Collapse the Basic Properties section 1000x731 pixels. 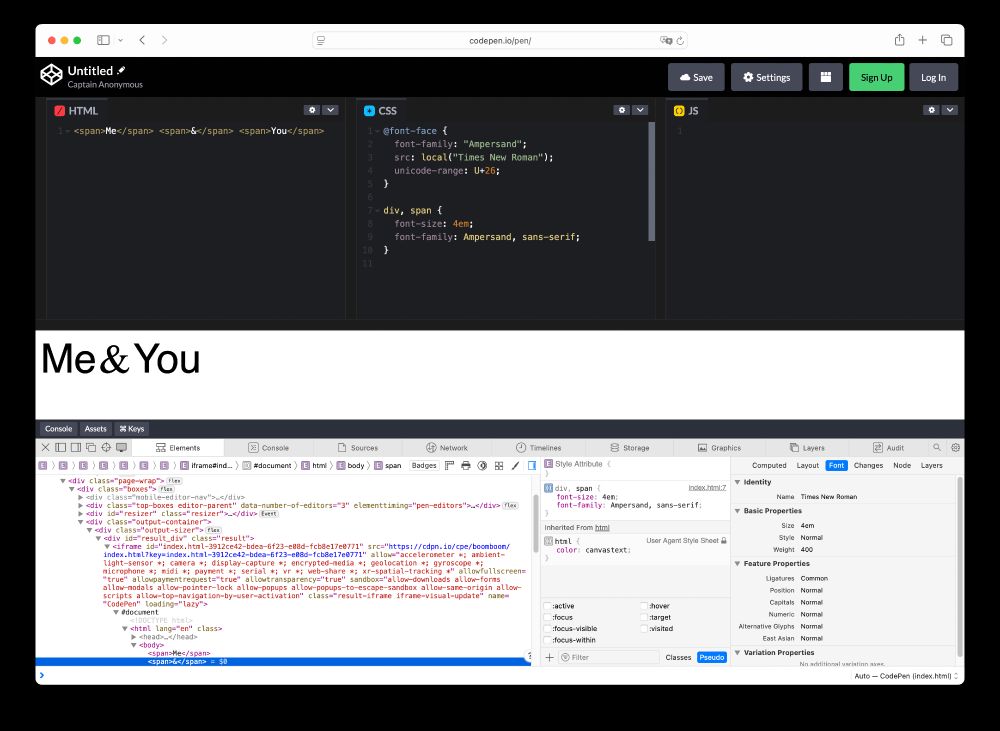click(x=738, y=511)
